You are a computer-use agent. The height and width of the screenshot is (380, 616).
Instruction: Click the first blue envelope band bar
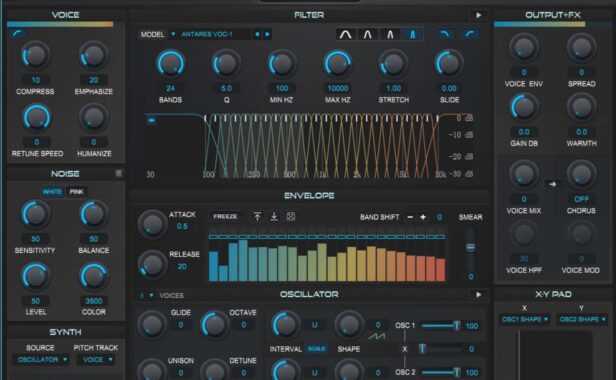point(213,266)
